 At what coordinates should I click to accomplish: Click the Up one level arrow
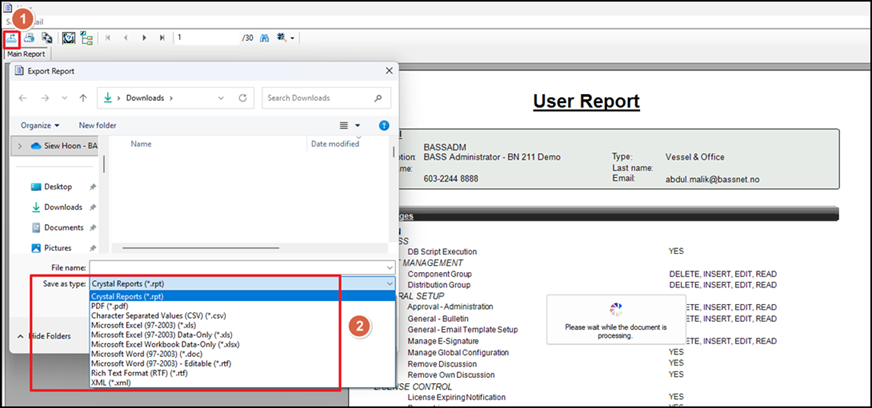pyautogui.click(x=83, y=98)
